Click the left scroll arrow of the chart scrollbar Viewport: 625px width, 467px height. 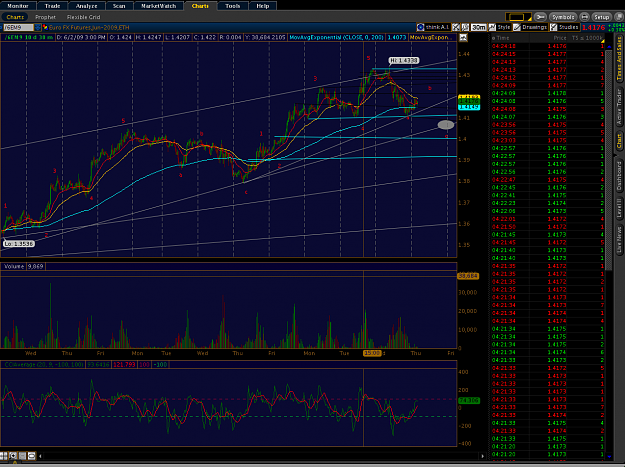click(40, 456)
